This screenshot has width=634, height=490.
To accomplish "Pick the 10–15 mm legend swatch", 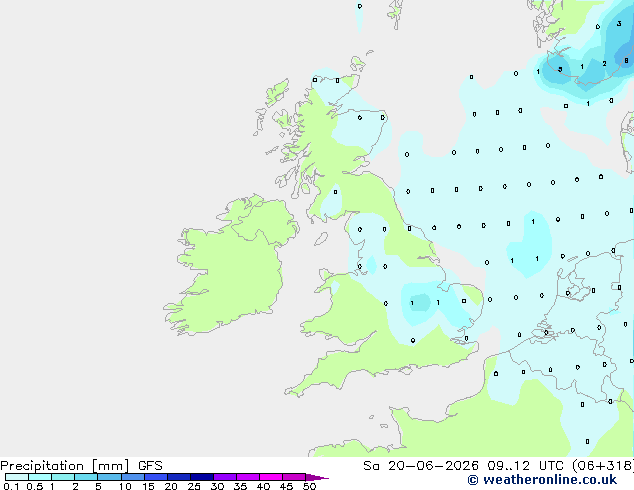I will pos(133,477).
